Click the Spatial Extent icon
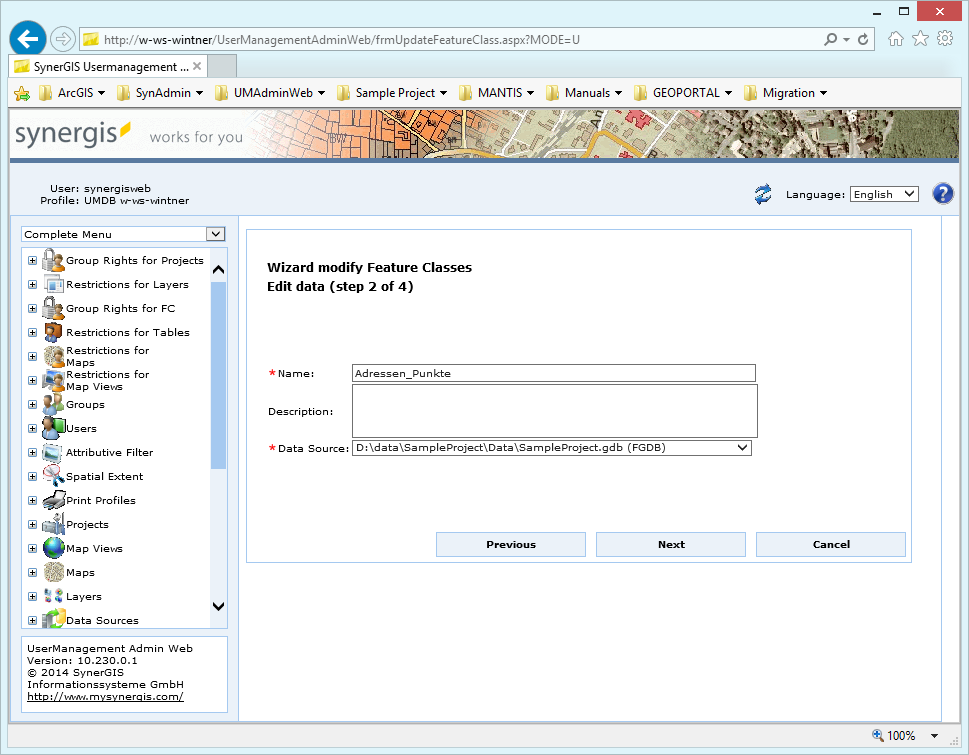969x755 pixels. (52, 476)
